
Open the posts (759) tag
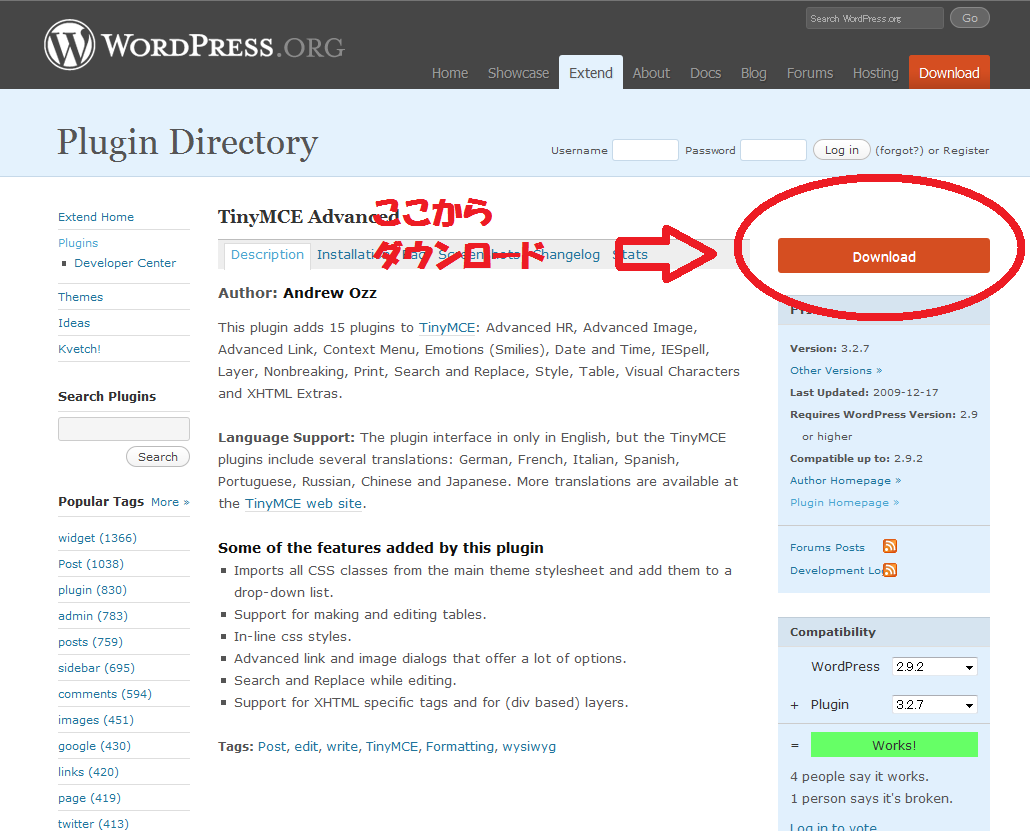coord(91,642)
